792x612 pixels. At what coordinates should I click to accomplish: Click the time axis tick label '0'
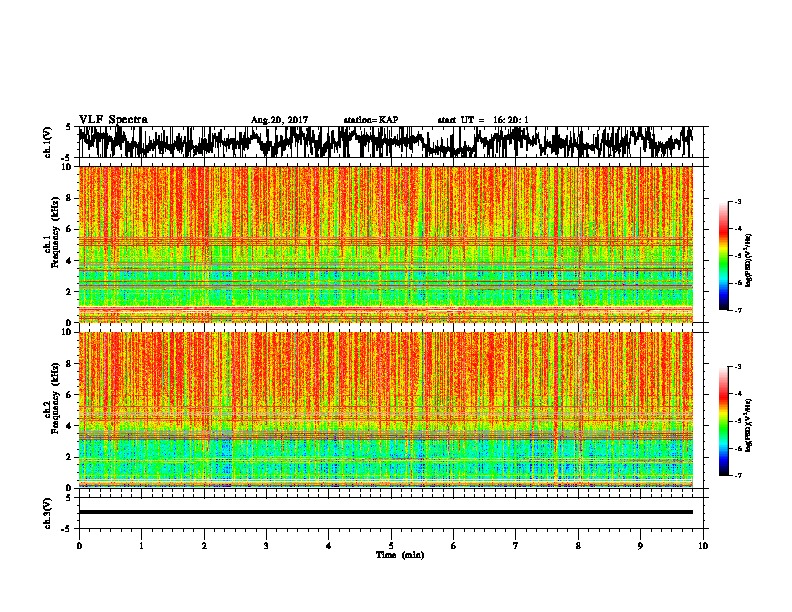coord(79,546)
